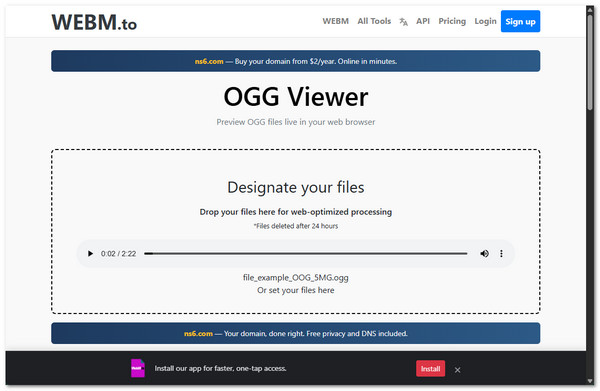Open the top ns6.com domain ad banner

pyautogui.click(x=295, y=61)
